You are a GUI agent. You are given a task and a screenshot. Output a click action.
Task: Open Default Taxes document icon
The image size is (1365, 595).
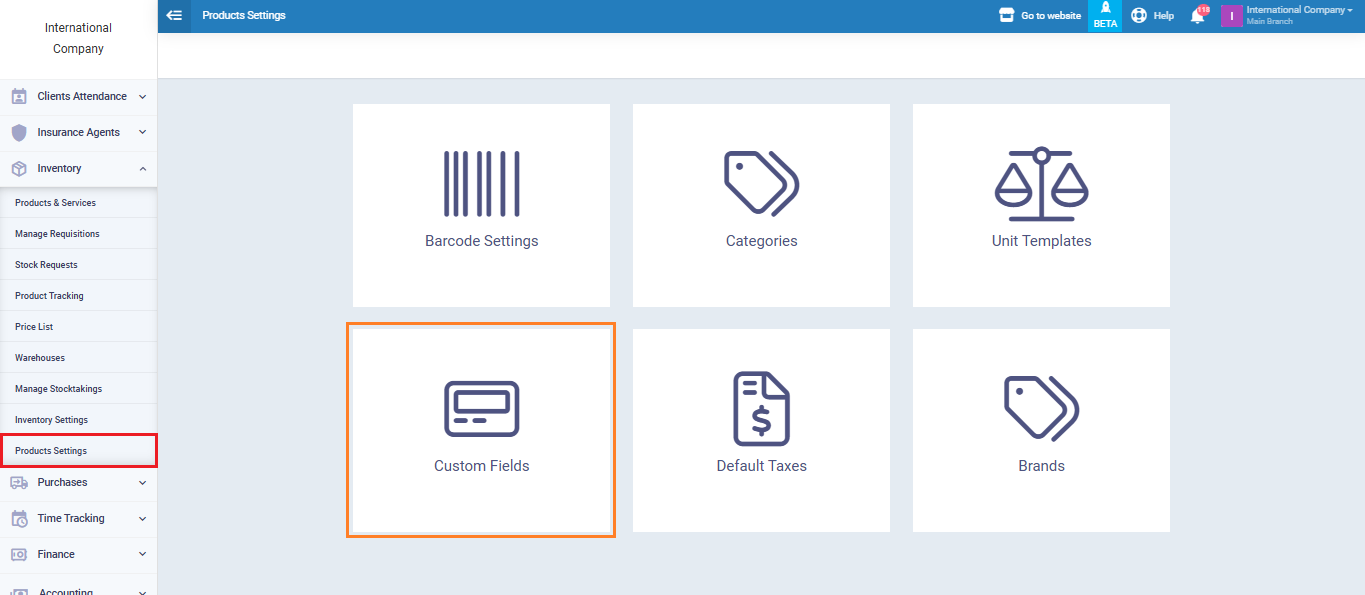pyautogui.click(x=761, y=409)
